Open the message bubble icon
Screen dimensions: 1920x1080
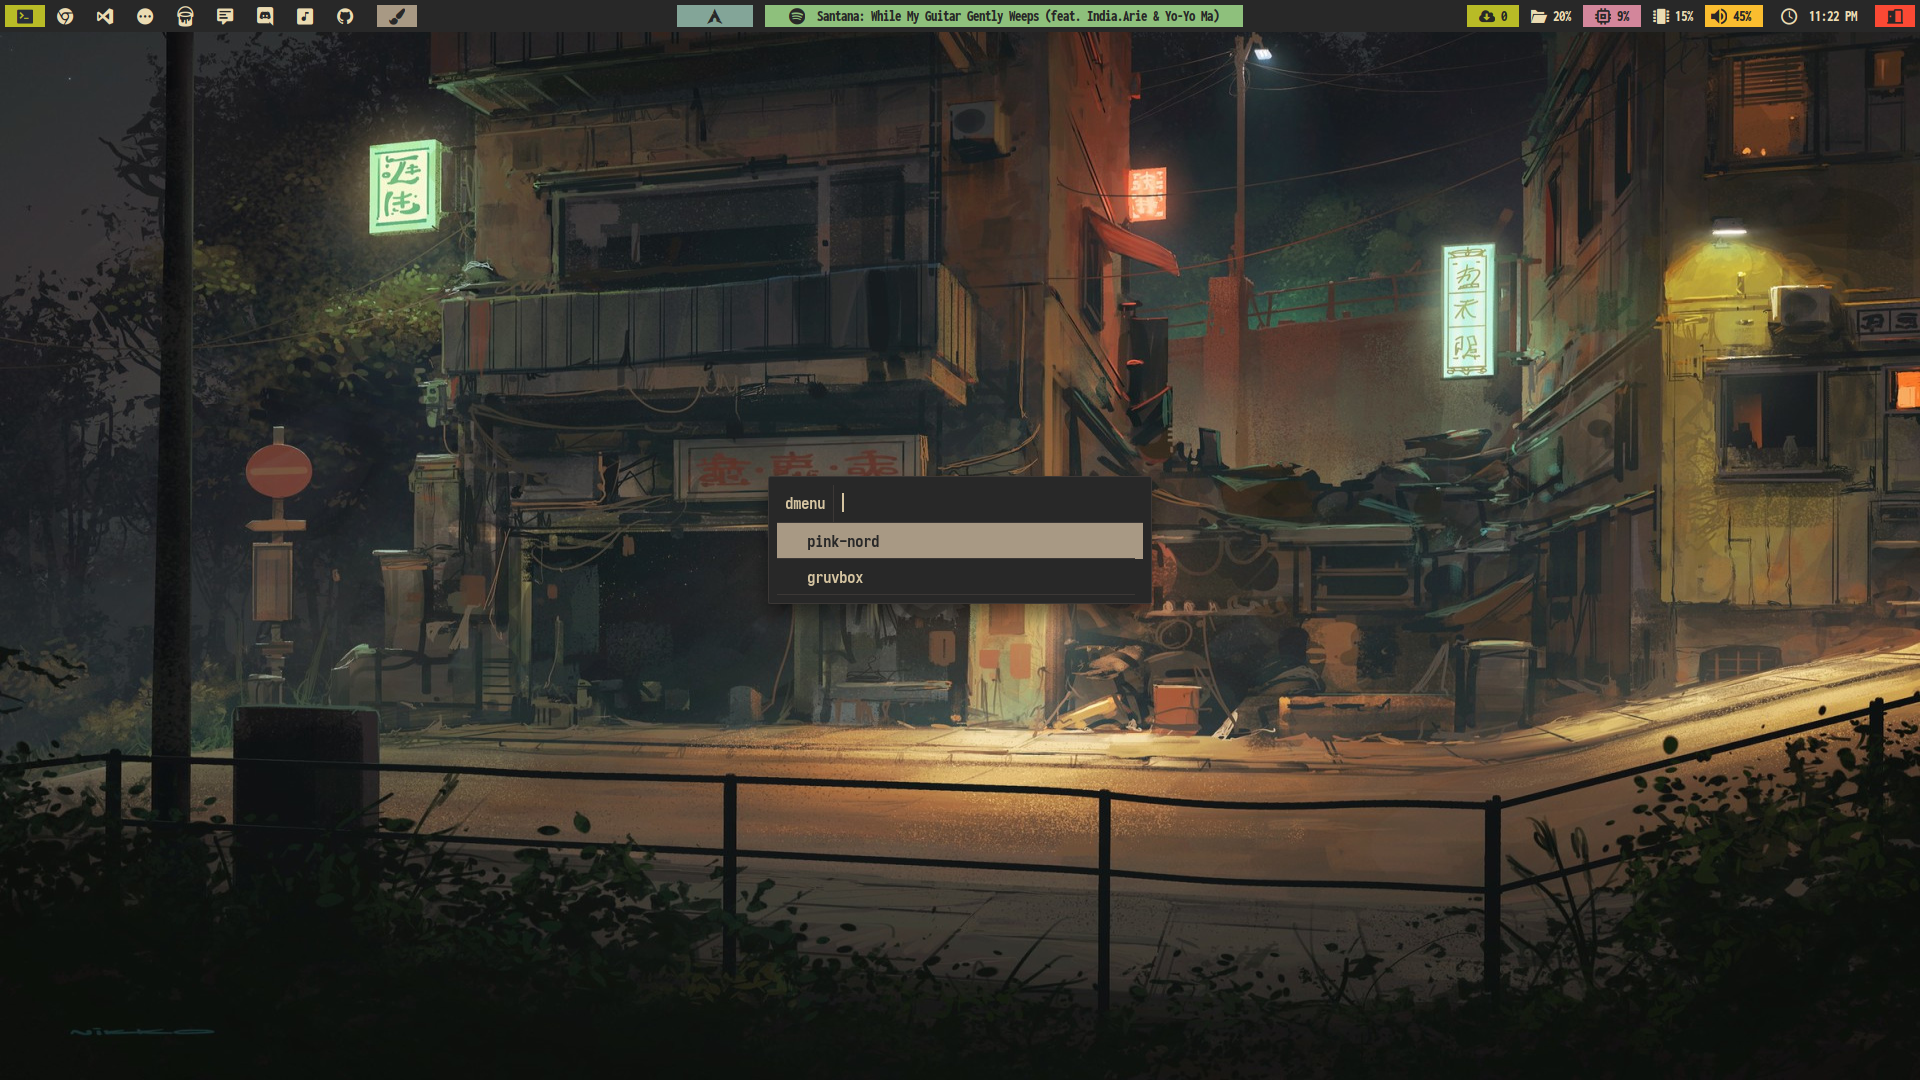[x=225, y=16]
